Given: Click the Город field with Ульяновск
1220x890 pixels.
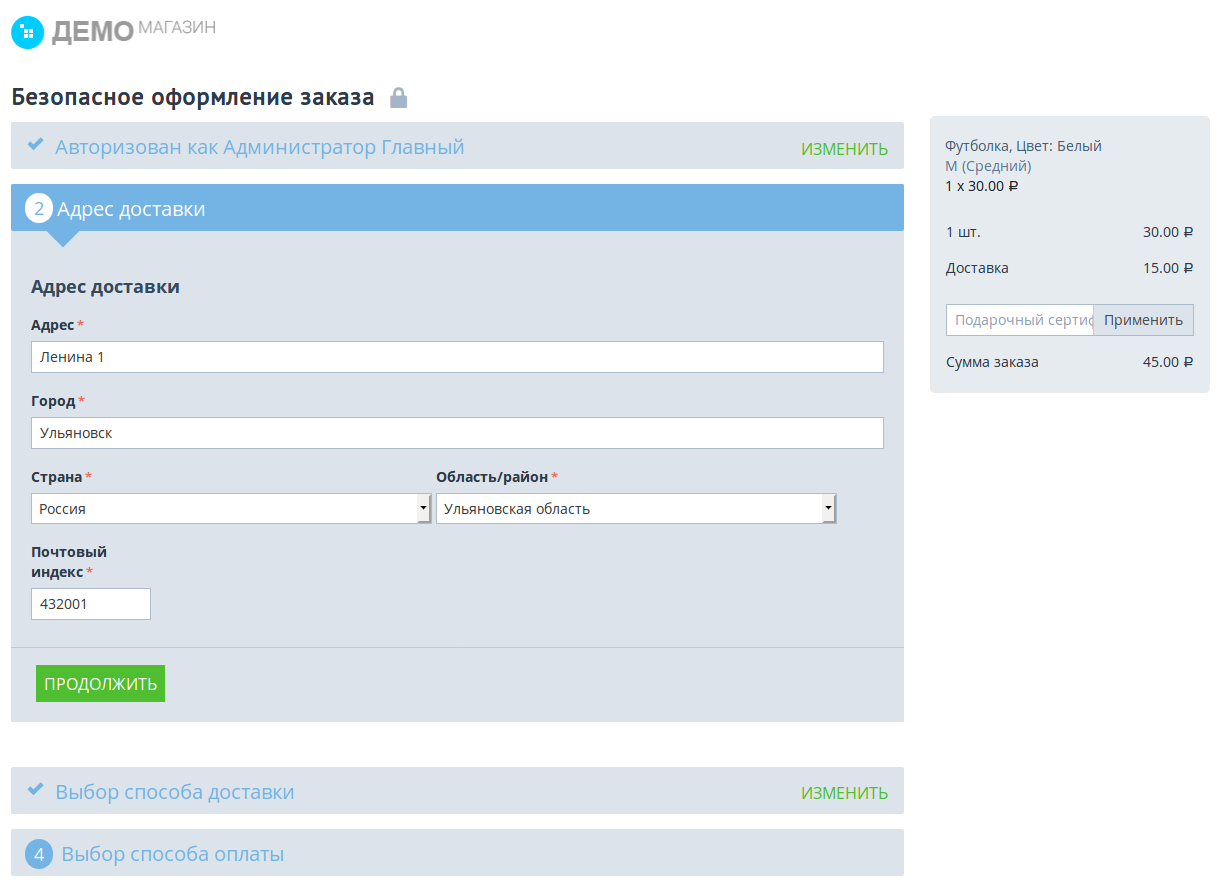Looking at the screenshot, I should [457, 433].
